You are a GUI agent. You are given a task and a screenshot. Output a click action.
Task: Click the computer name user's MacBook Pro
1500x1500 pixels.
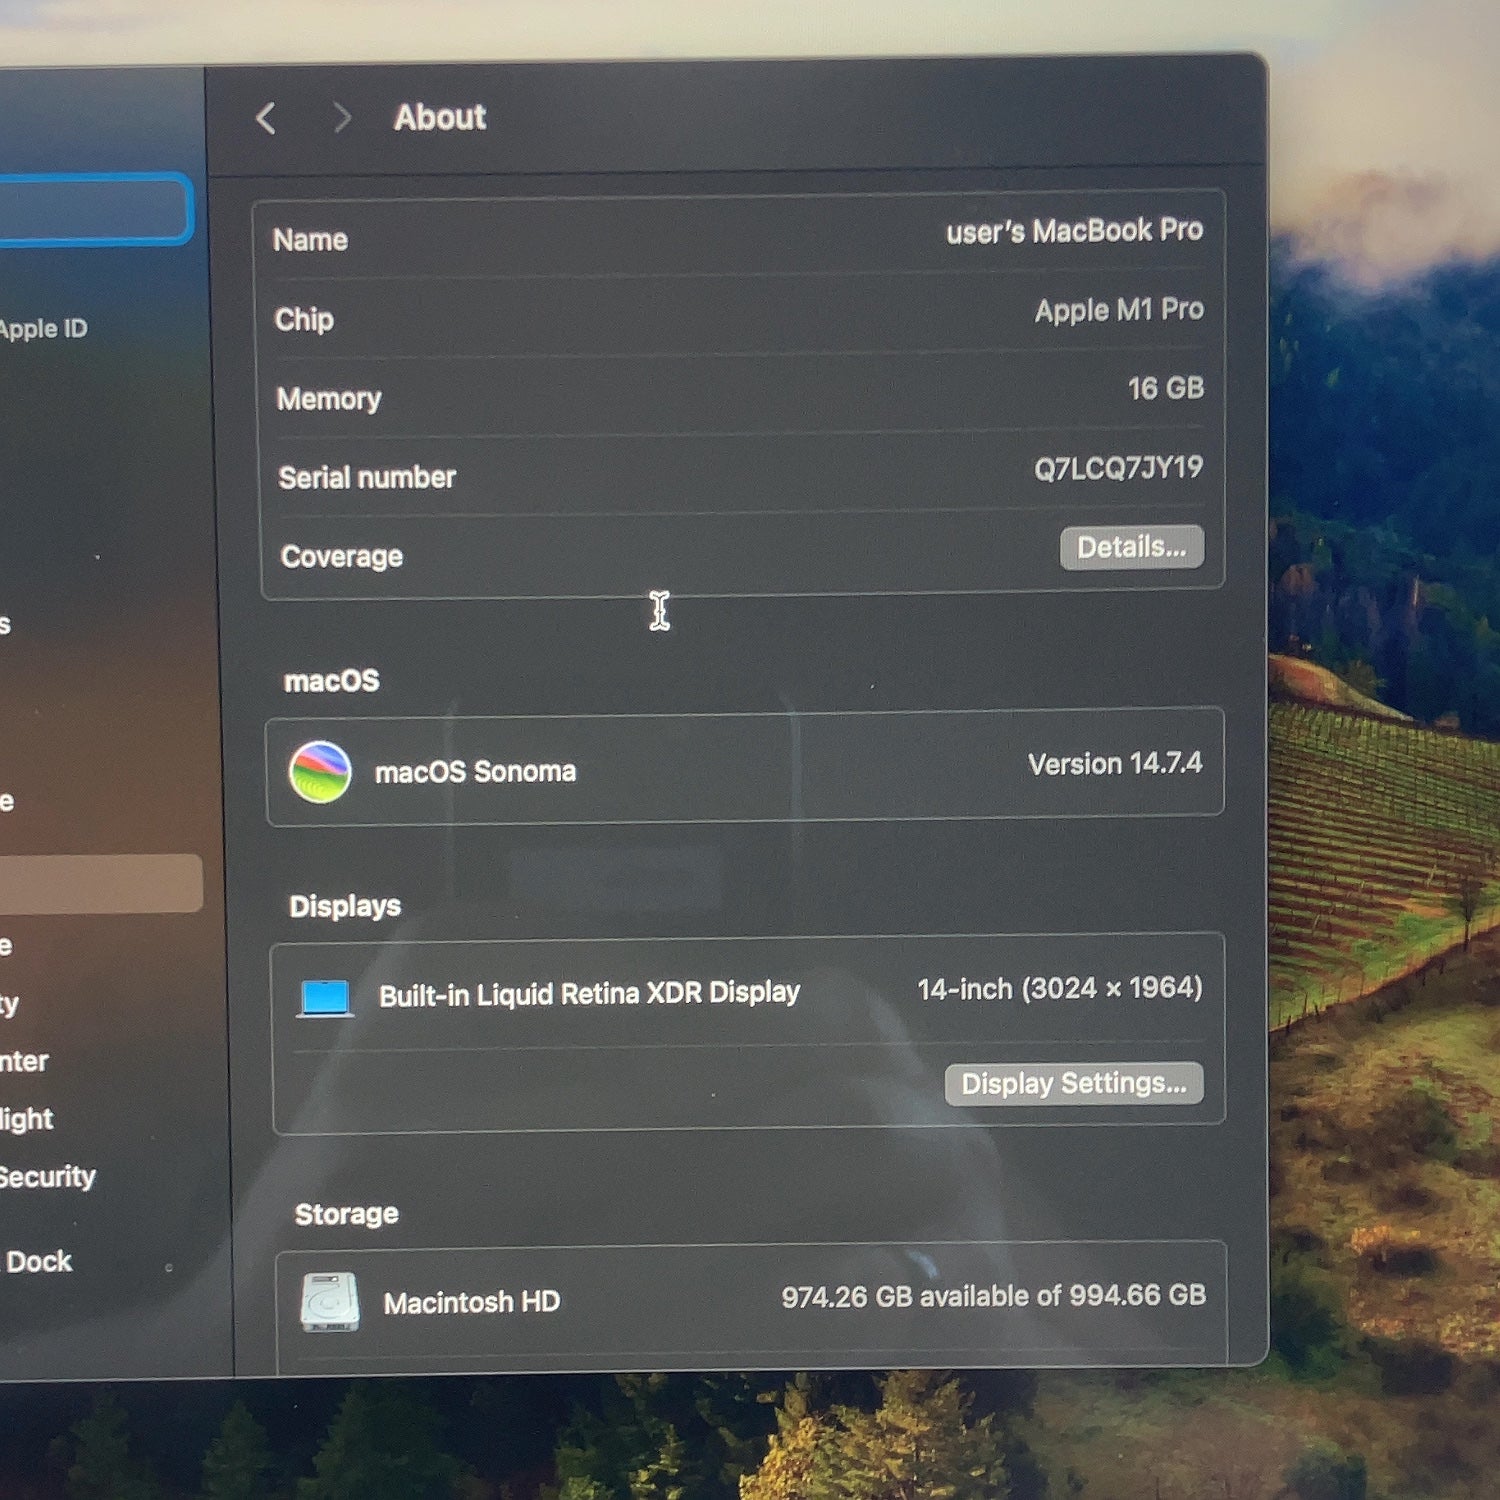pos(1074,231)
